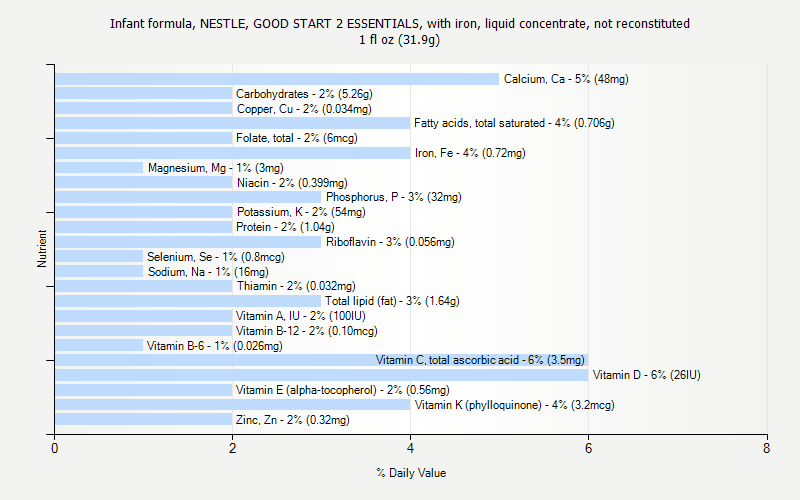This screenshot has height=500, width=800.
Task: Click the Sodium bar
Action: click(x=99, y=271)
